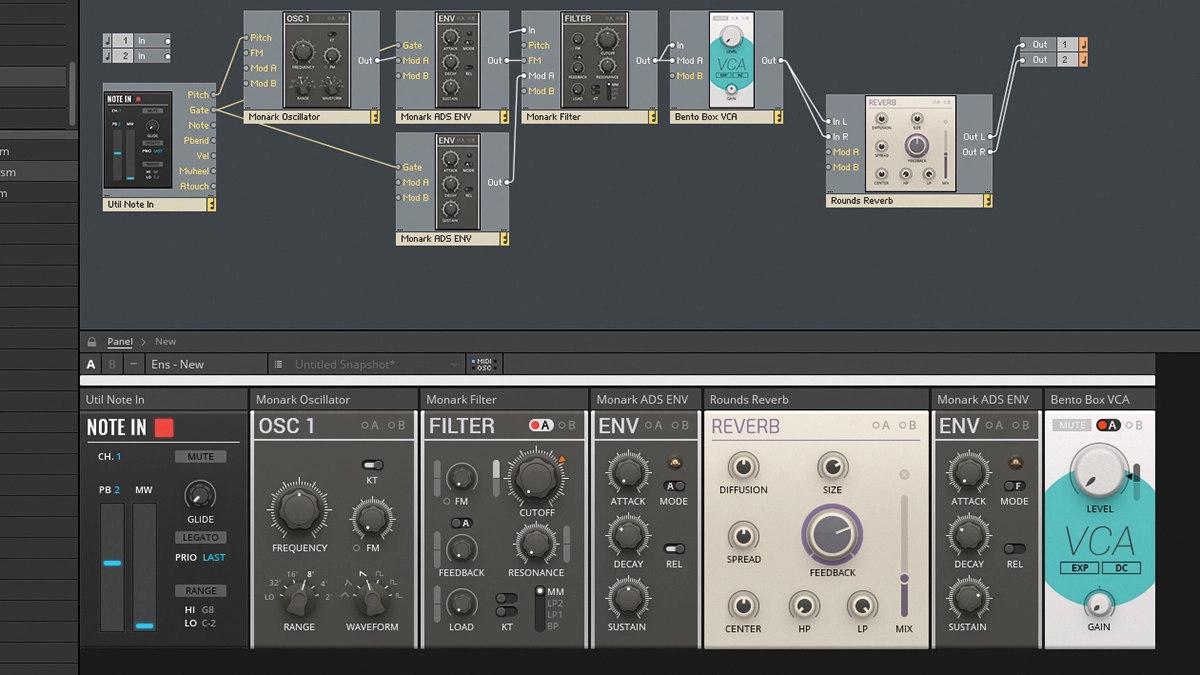Adjust the MW mod wheel slider
This screenshot has width=1200, height=675.
(145, 566)
